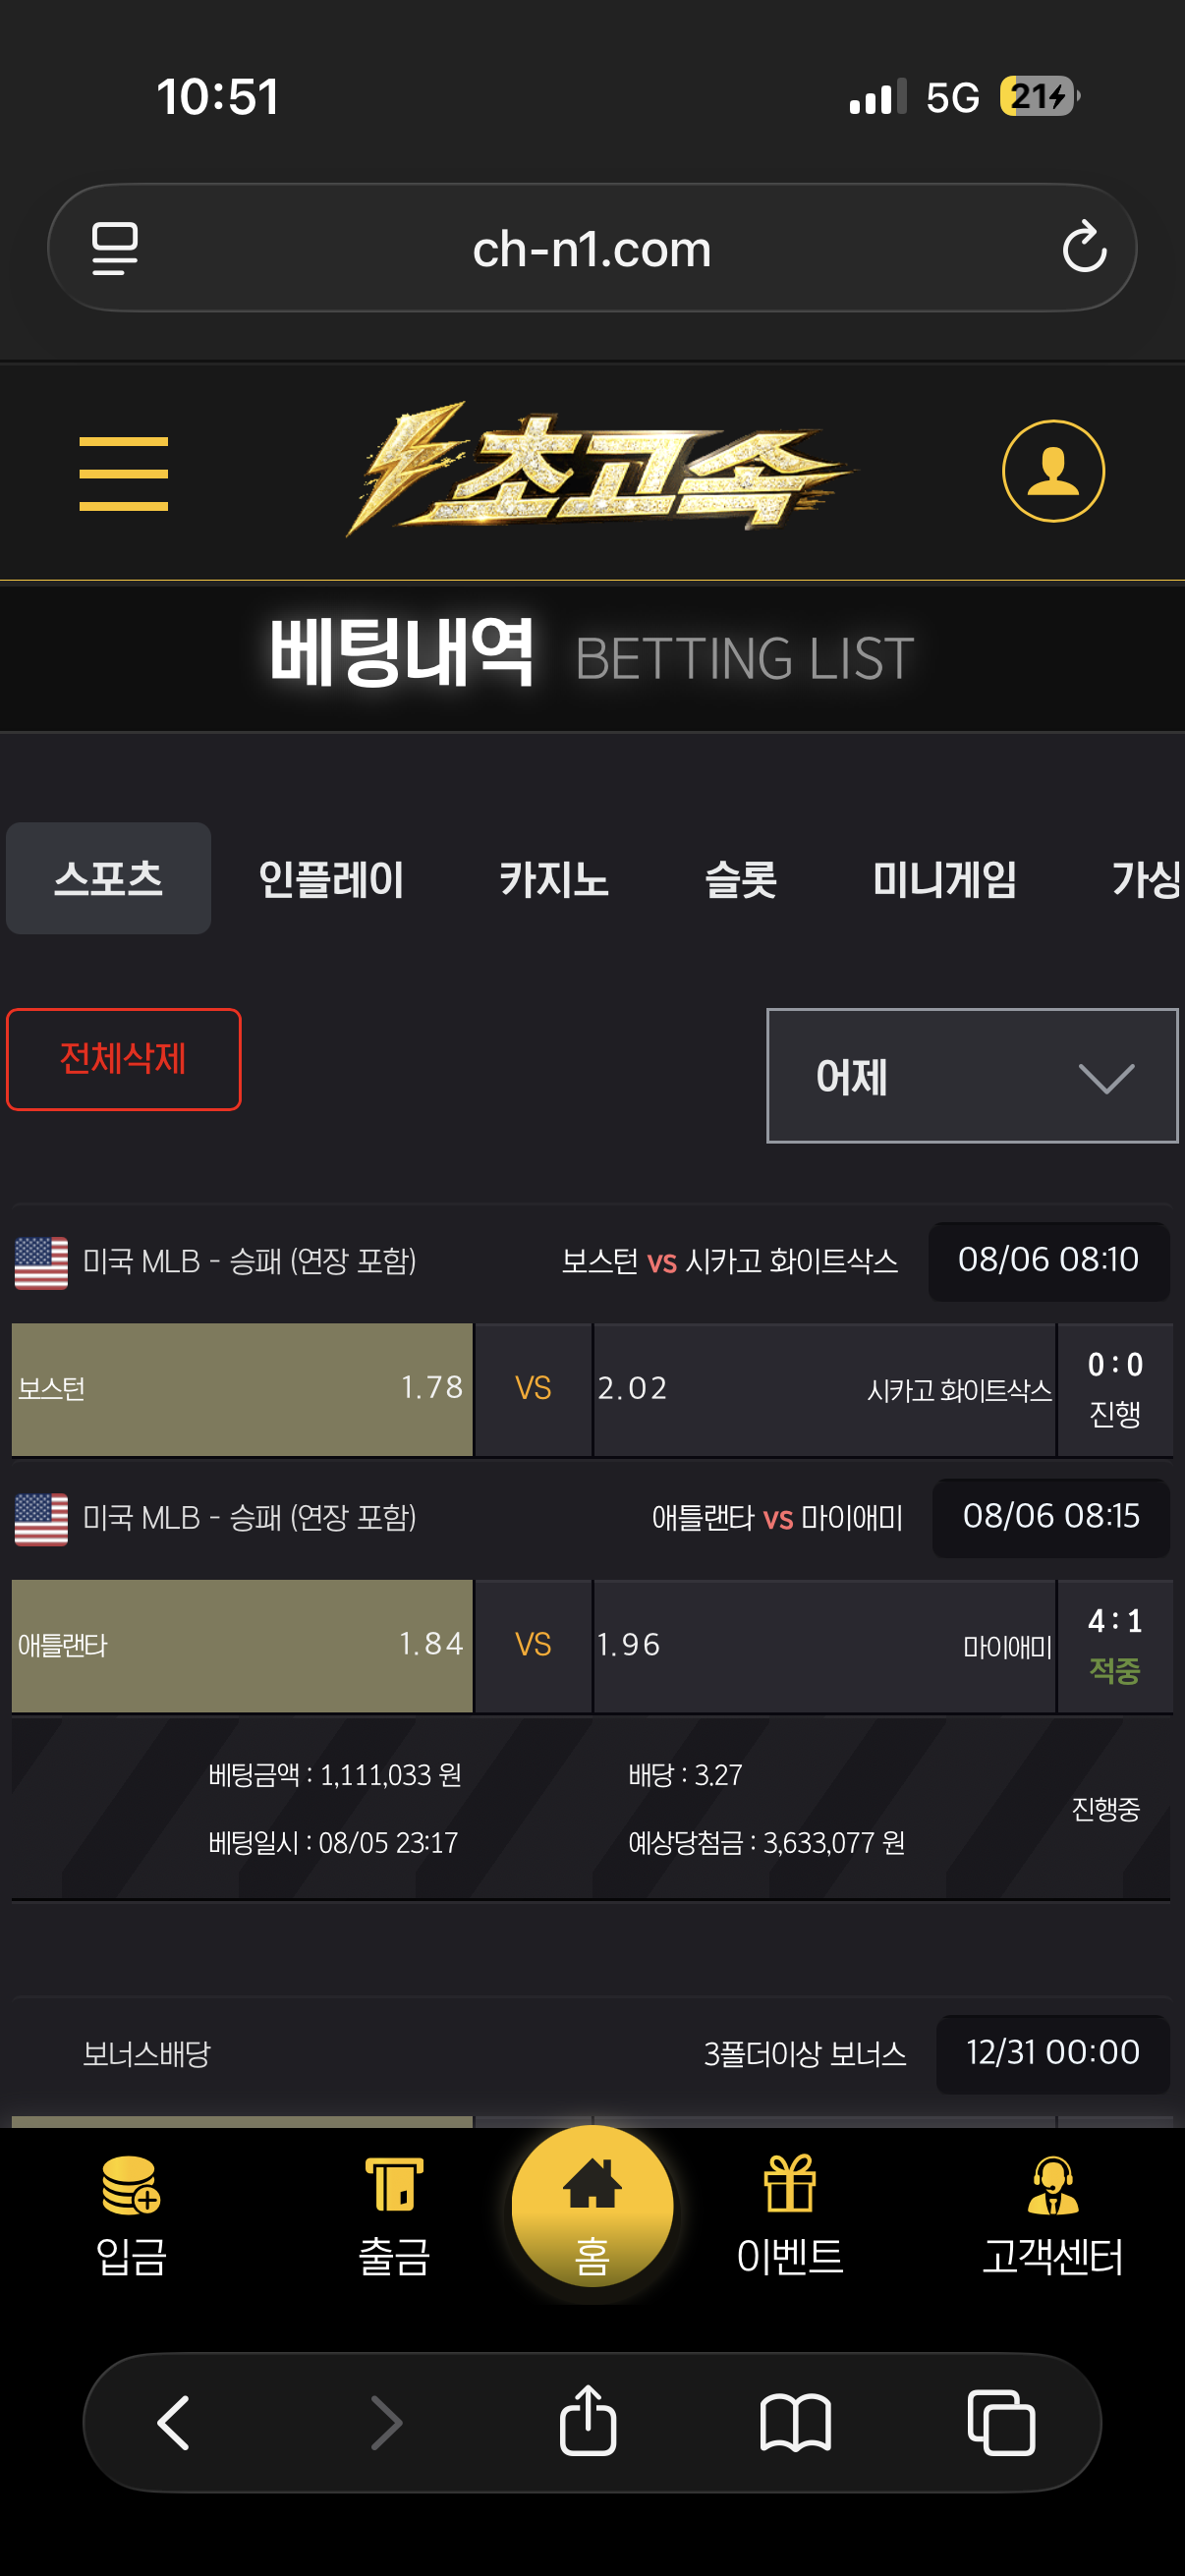
Task: Go back in browser
Action: click(x=174, y=2423)
